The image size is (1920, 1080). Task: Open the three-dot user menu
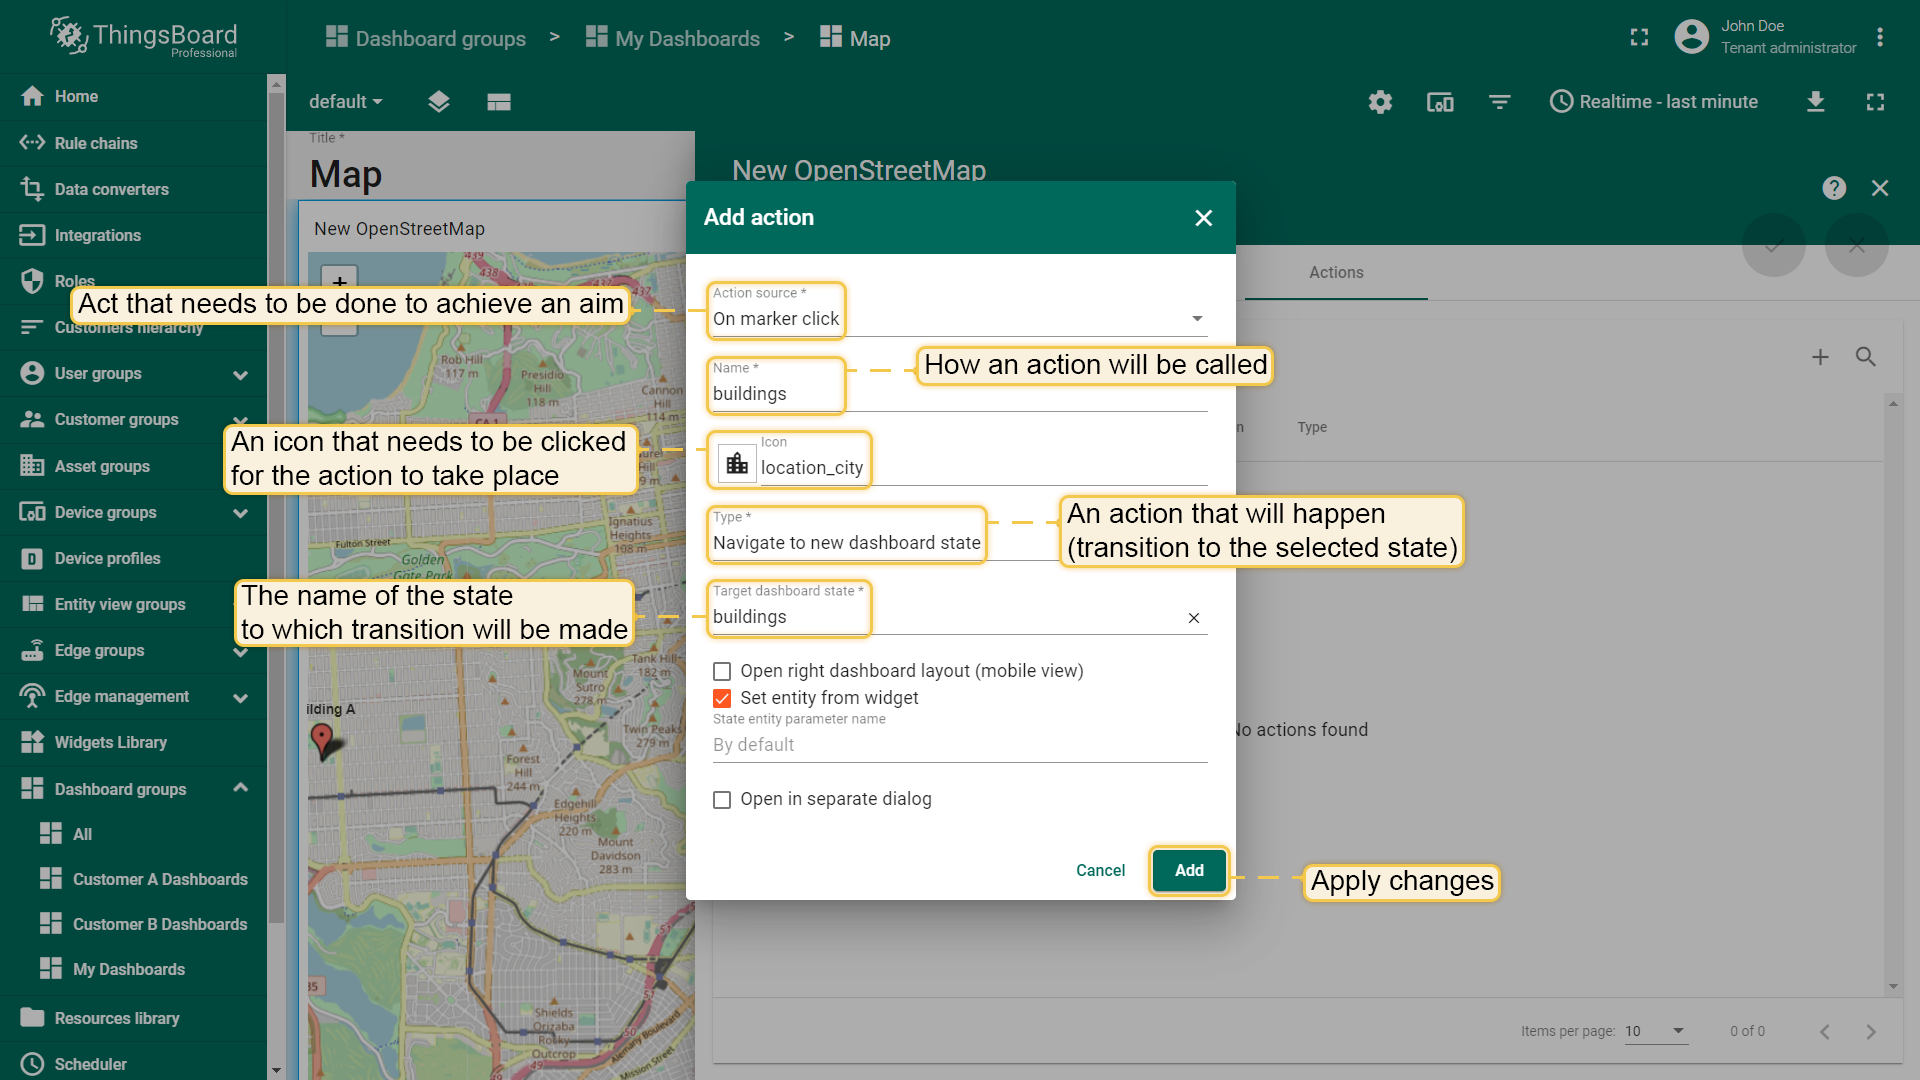coord(1880,37)
